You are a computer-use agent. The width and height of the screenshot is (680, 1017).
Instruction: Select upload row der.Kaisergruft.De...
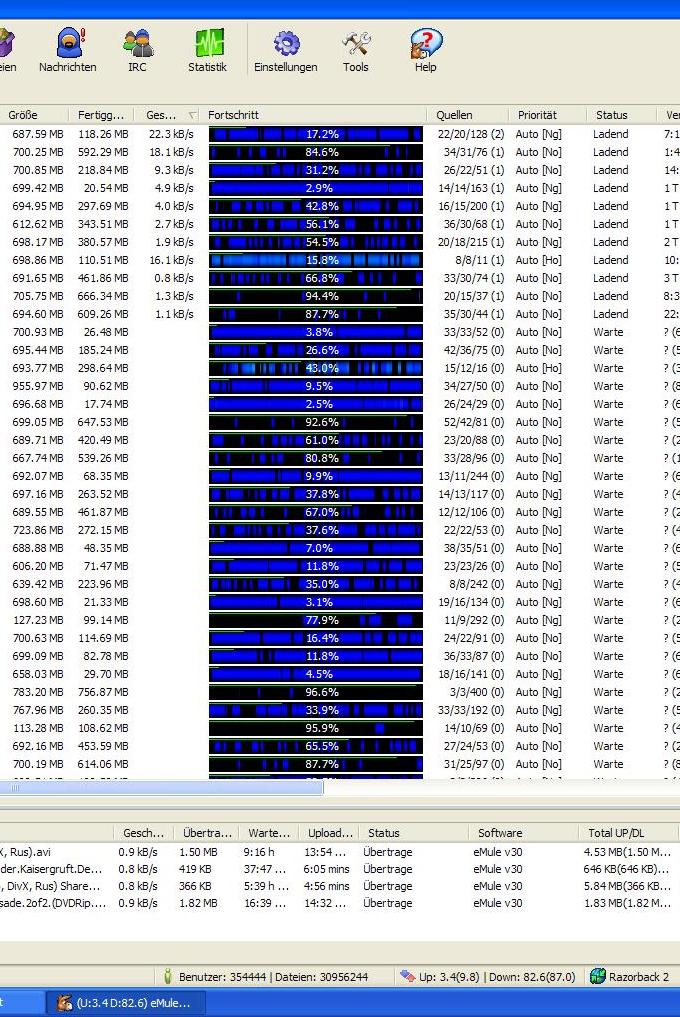[x=51, y=869]
